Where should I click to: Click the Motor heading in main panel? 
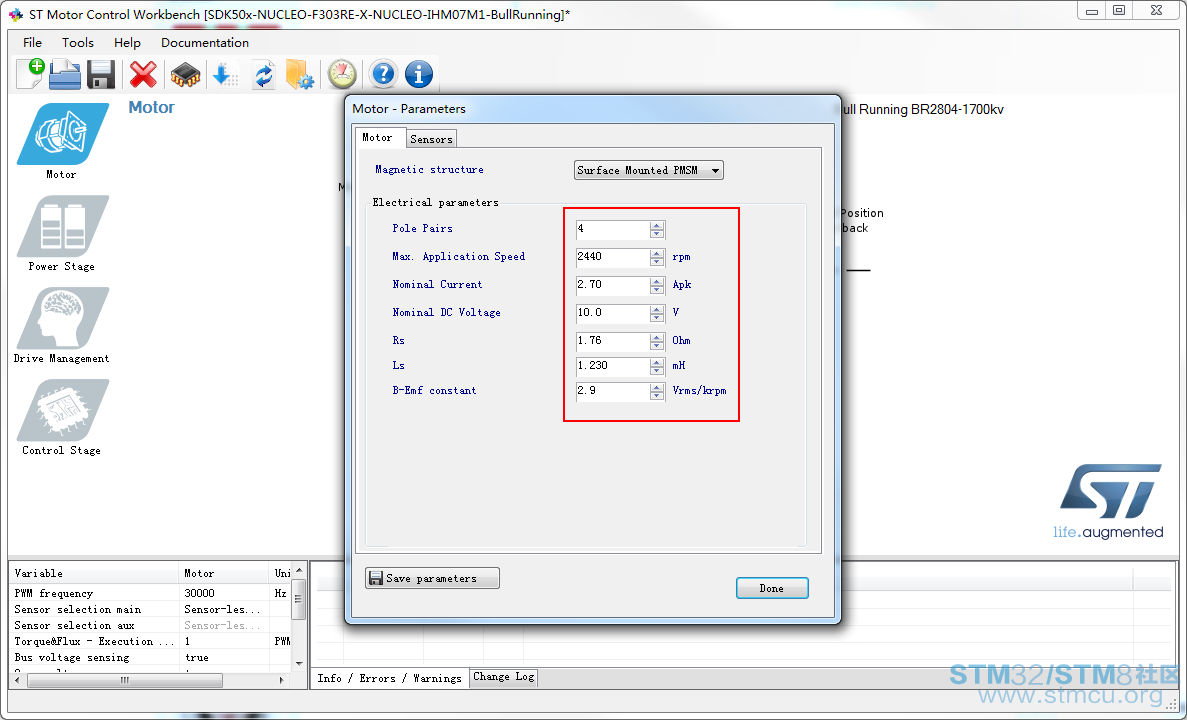point(151,108)
